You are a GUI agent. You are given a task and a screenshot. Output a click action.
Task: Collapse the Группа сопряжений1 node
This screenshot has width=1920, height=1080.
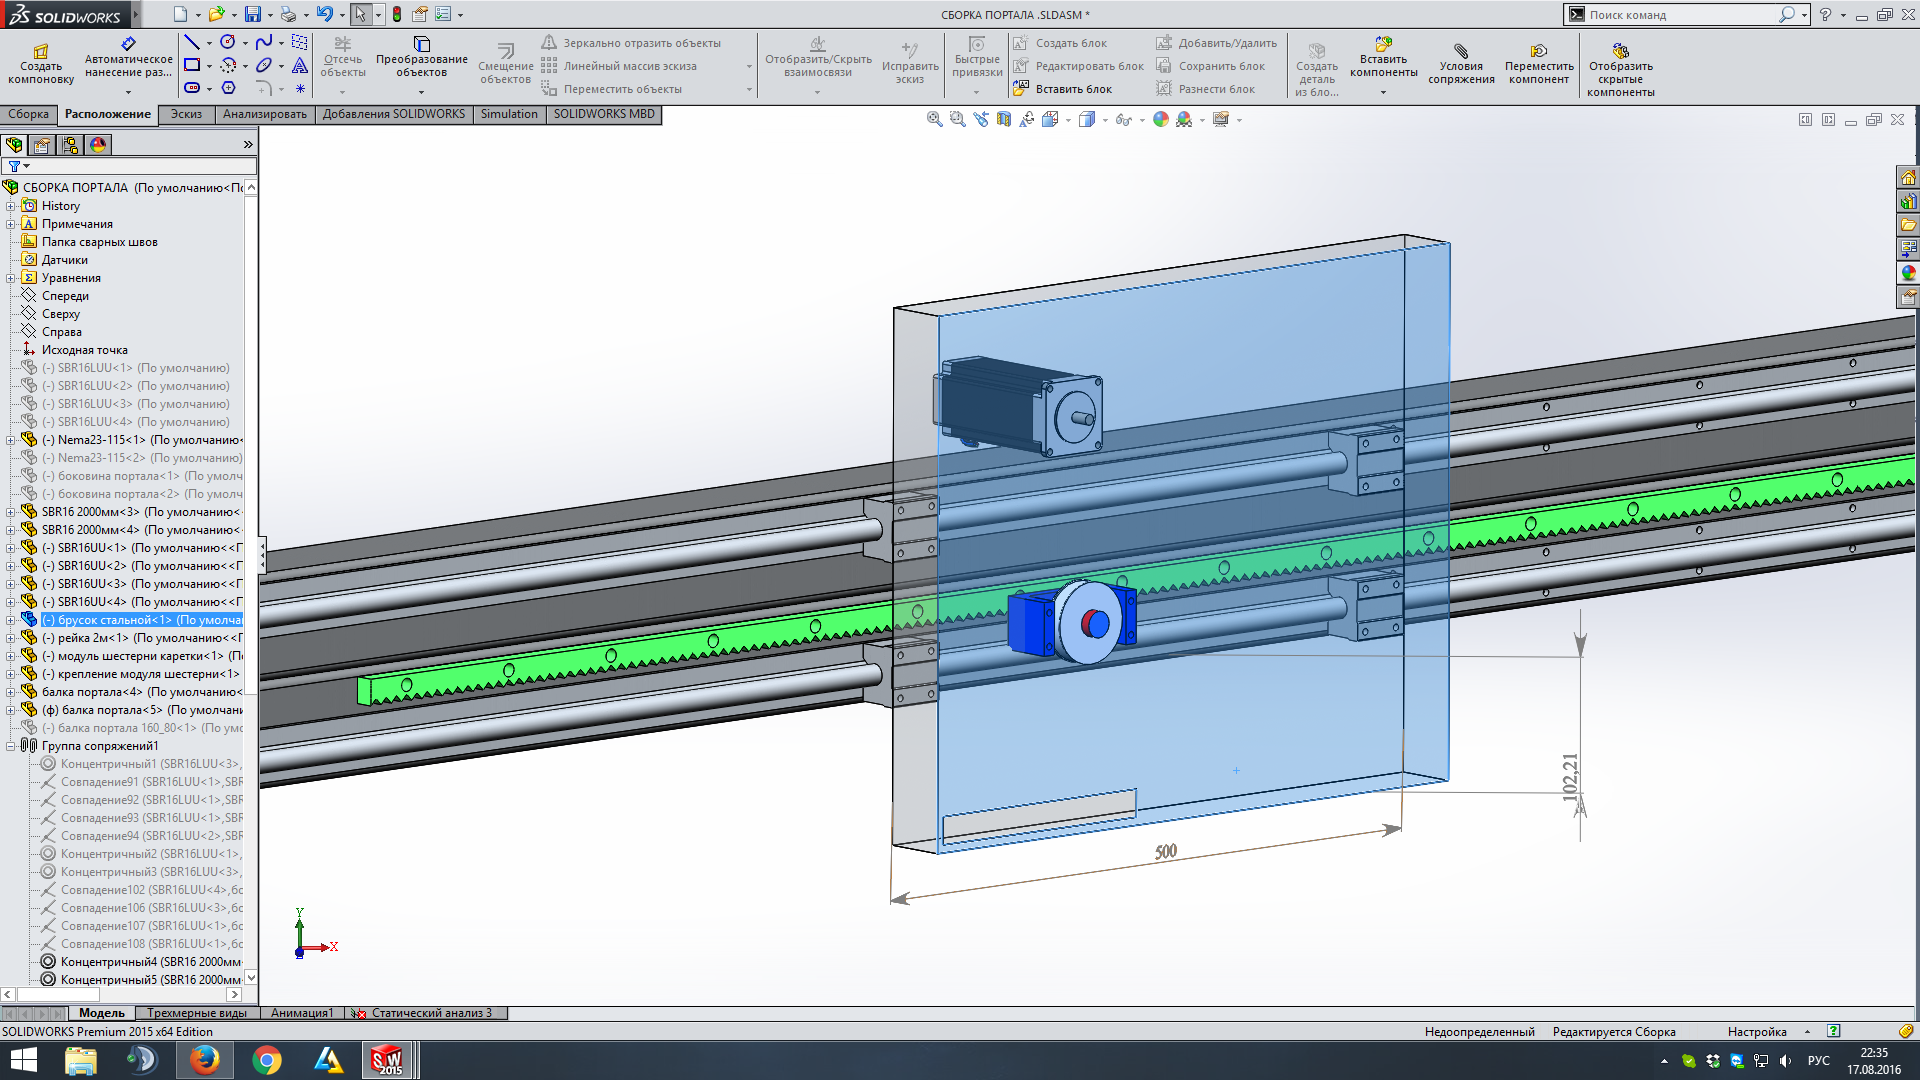pyautogui.click(x=11, y=746)
